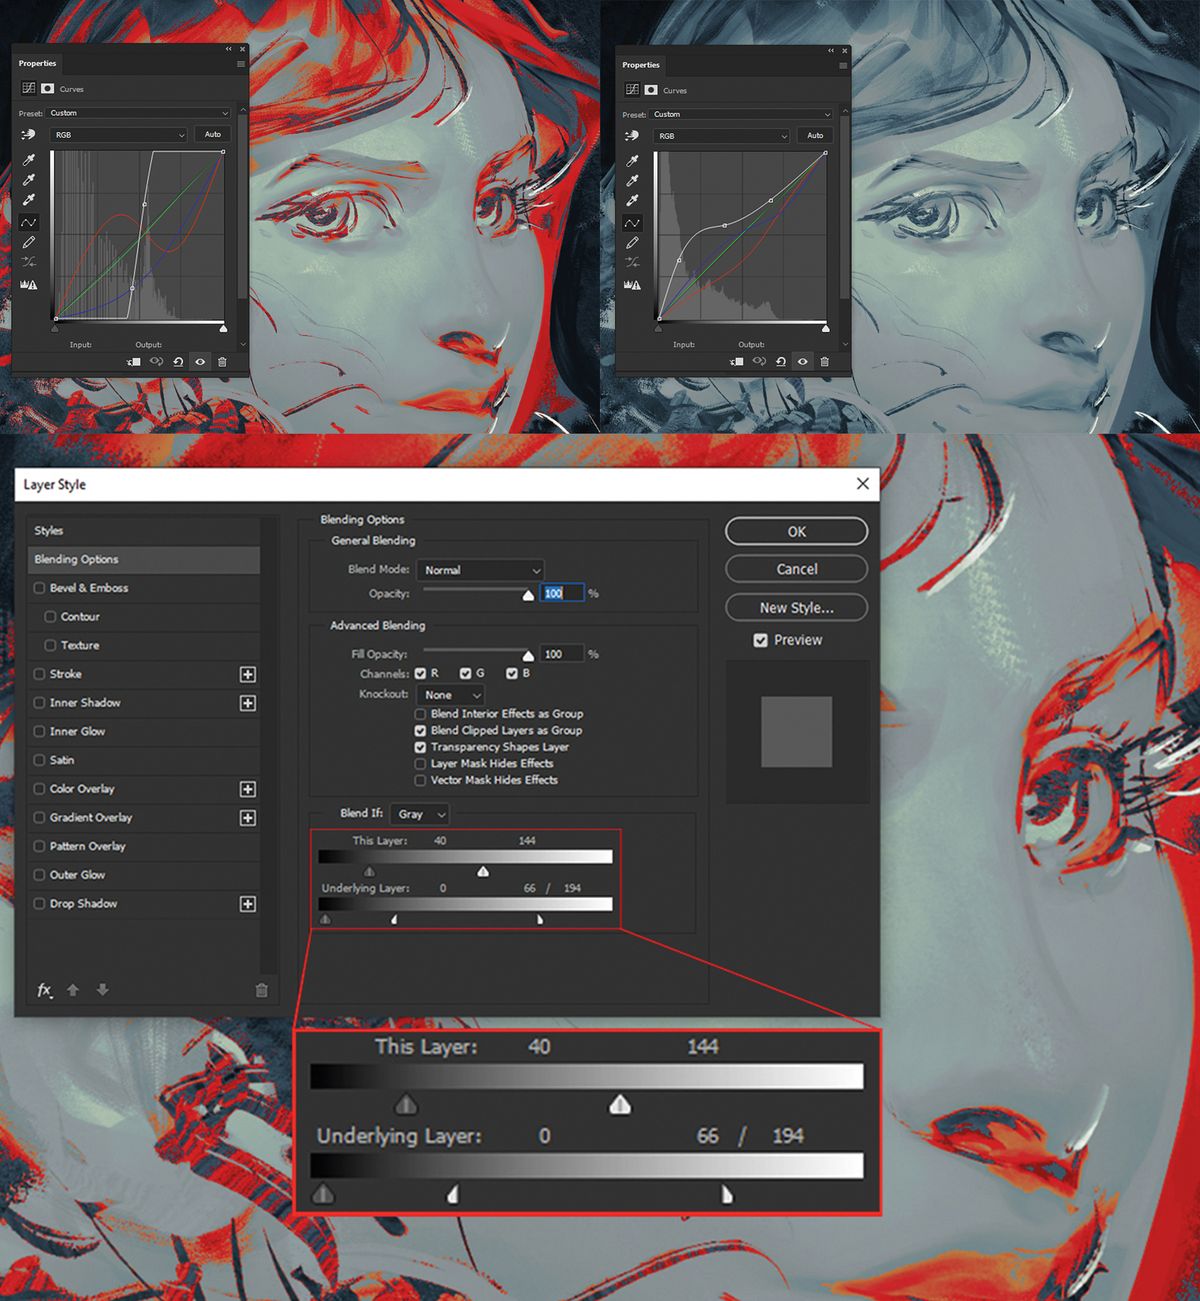This screenshot has height=1301, width=1200.
Task: Click the Opacity field showing 100
Action: [x=562, y=593]
